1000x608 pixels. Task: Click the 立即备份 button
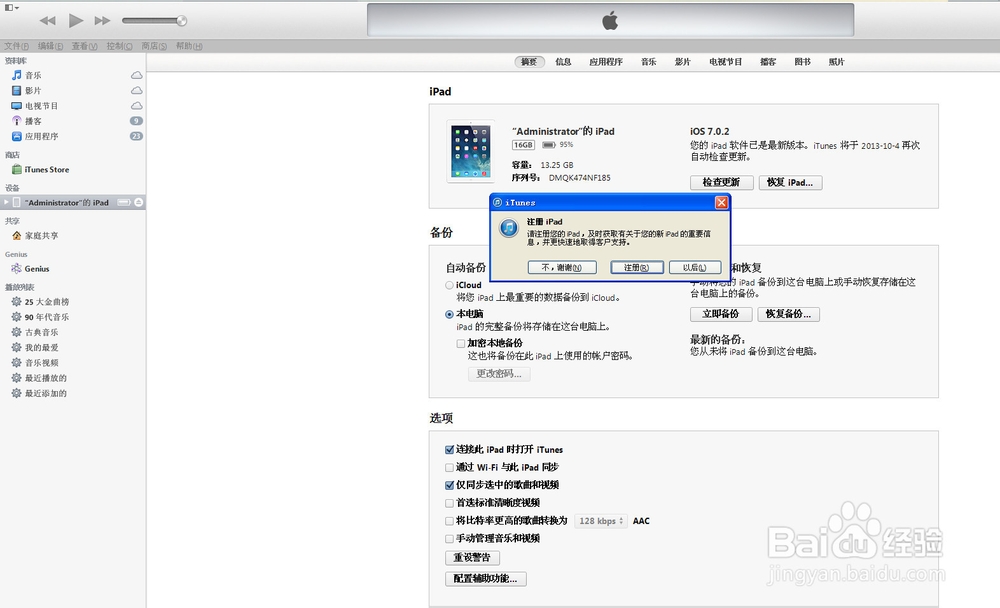pos(721,314)
